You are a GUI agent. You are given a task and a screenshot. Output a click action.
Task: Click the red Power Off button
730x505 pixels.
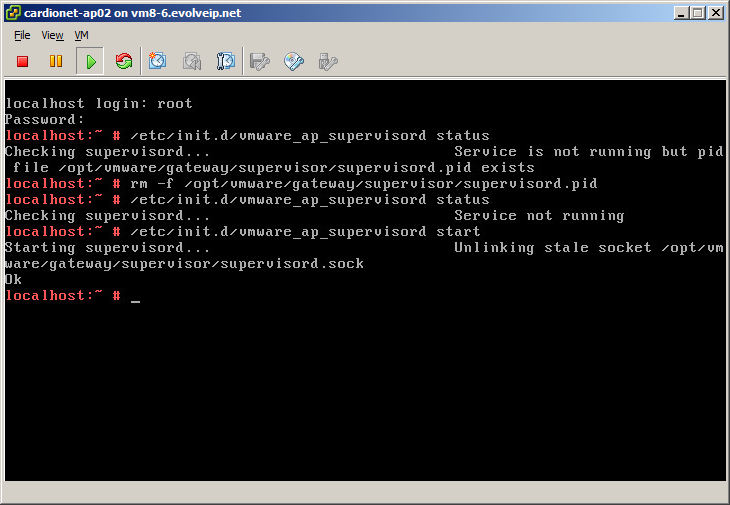tap(22, 62)
